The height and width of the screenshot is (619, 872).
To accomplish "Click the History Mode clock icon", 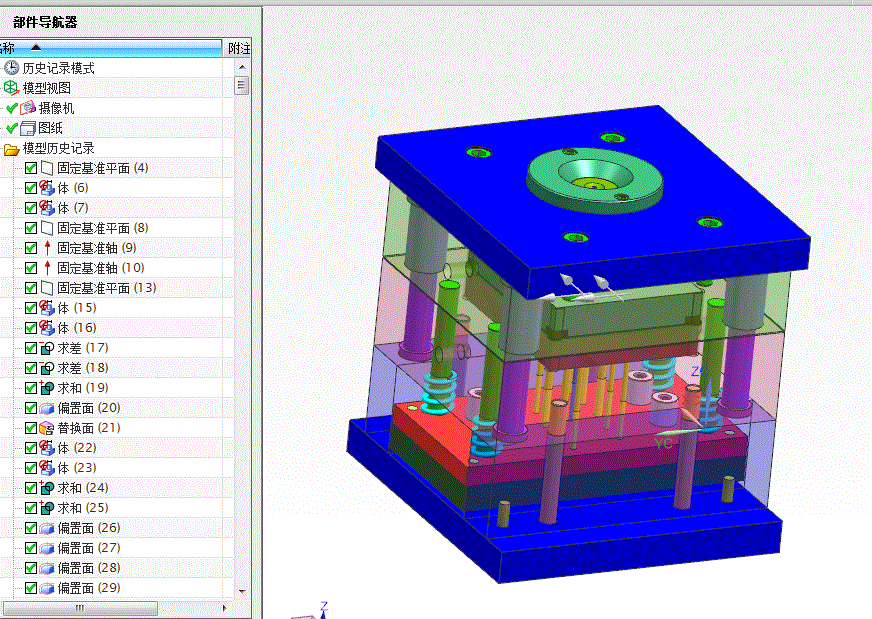I will coord(11,68).
